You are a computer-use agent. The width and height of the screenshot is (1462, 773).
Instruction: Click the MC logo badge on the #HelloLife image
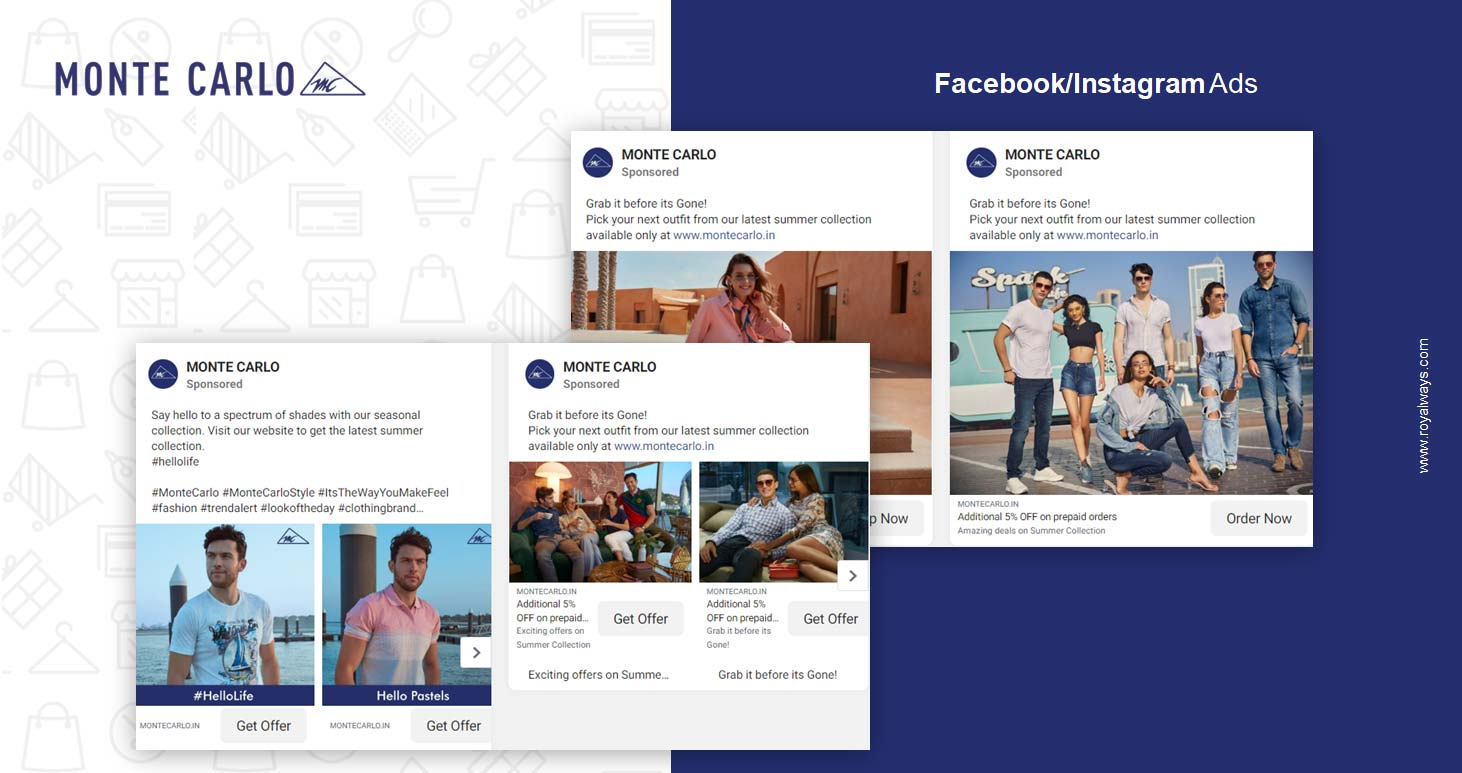(x=292, y=538)
